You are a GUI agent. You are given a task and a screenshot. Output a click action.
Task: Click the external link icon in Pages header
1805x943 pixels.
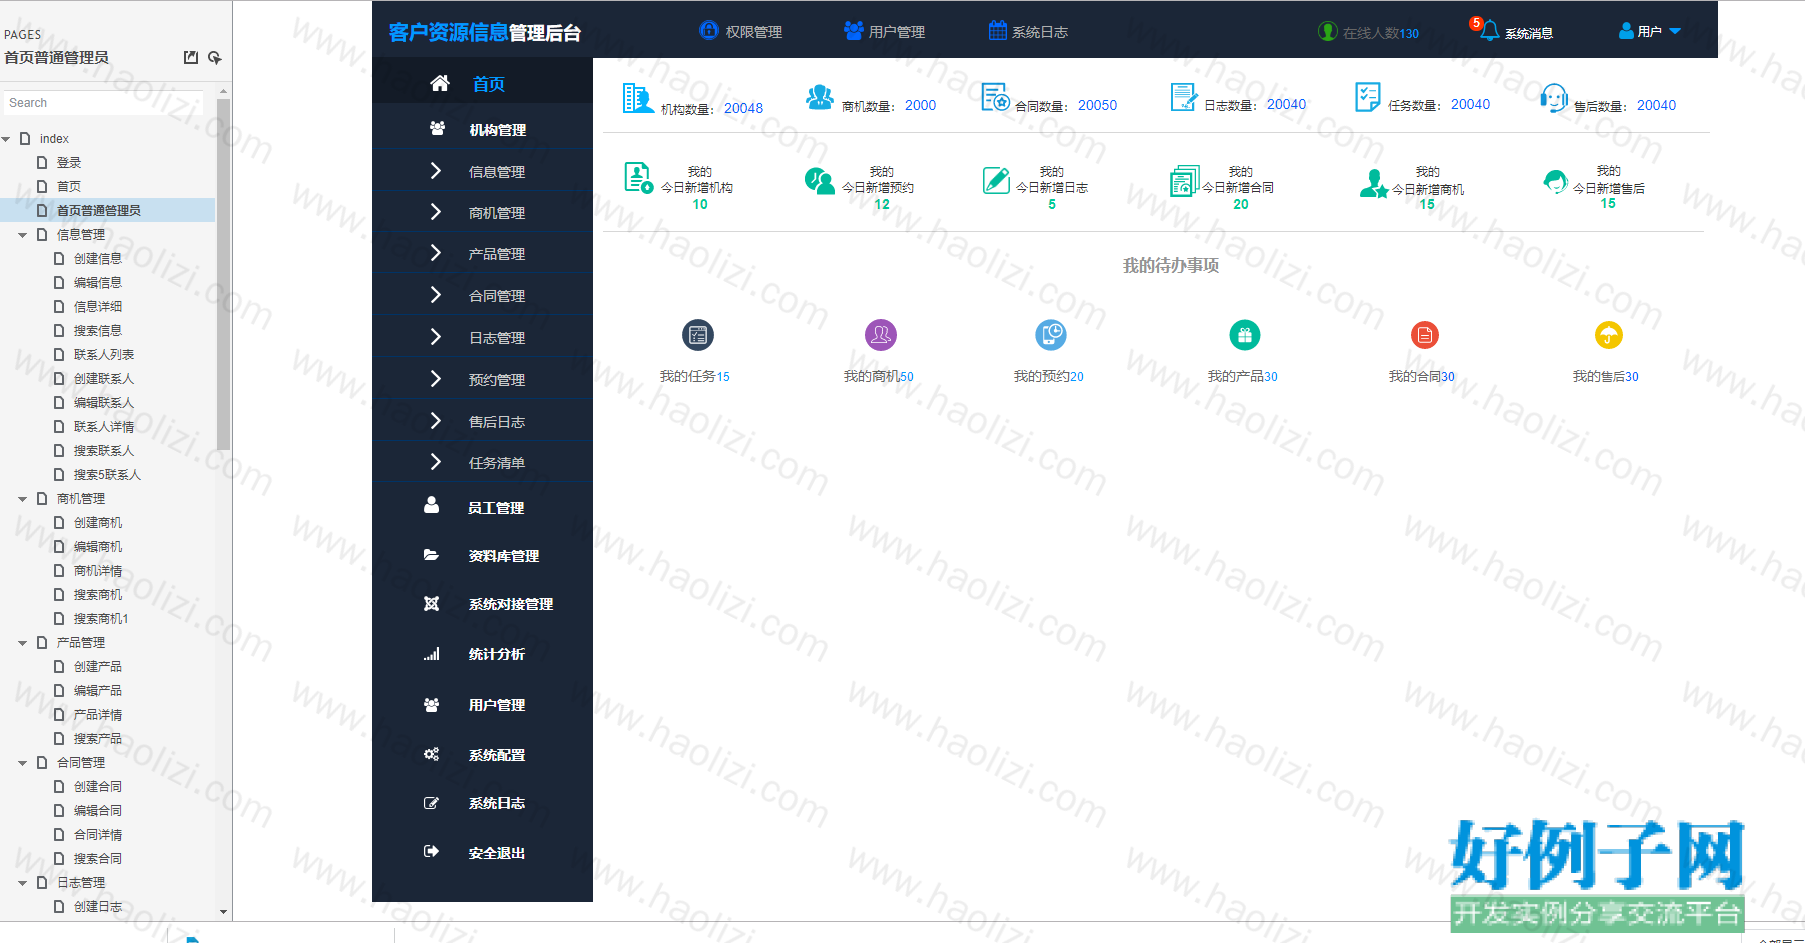pyautogui.click(x=191, y=58)
